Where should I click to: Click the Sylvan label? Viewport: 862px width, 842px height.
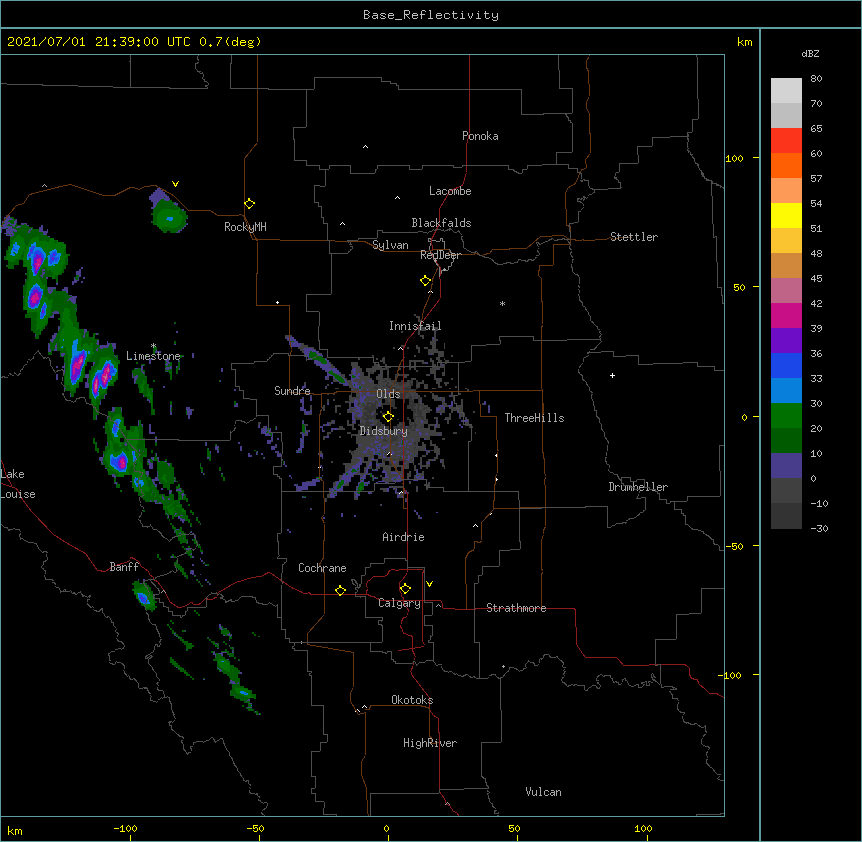click(x=390, y=245)
